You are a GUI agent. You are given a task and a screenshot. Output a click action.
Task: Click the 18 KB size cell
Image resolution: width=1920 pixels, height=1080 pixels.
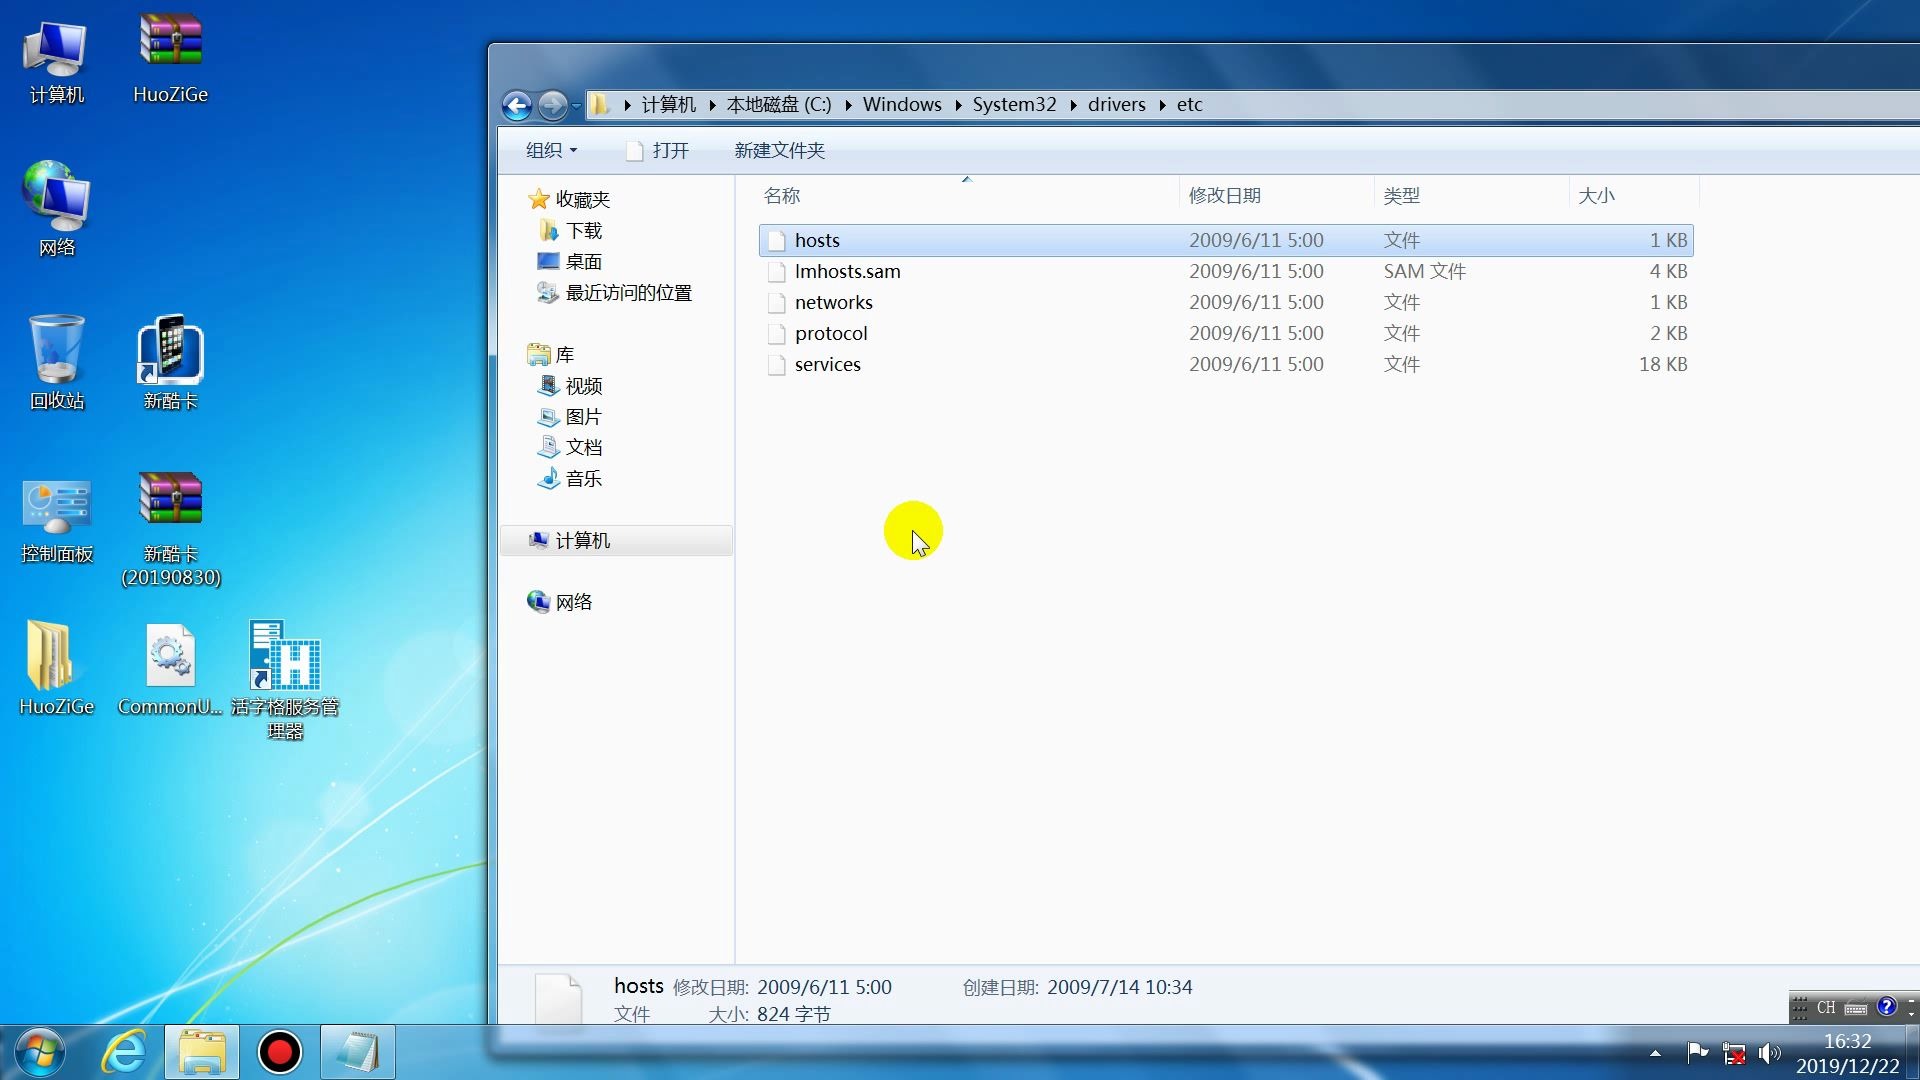pyautogui.click(x=1663, y=364)
